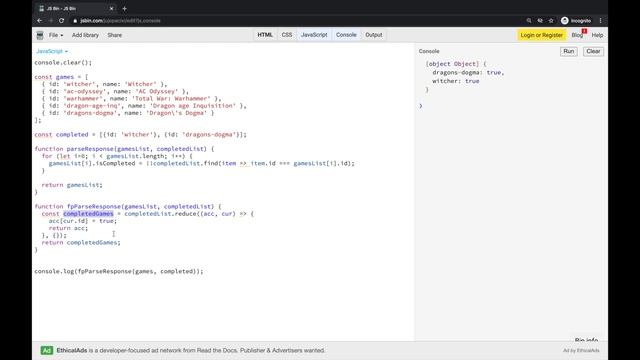Open a new browser tab
This screenshot has height=360, width=640.
coord(124,8)
